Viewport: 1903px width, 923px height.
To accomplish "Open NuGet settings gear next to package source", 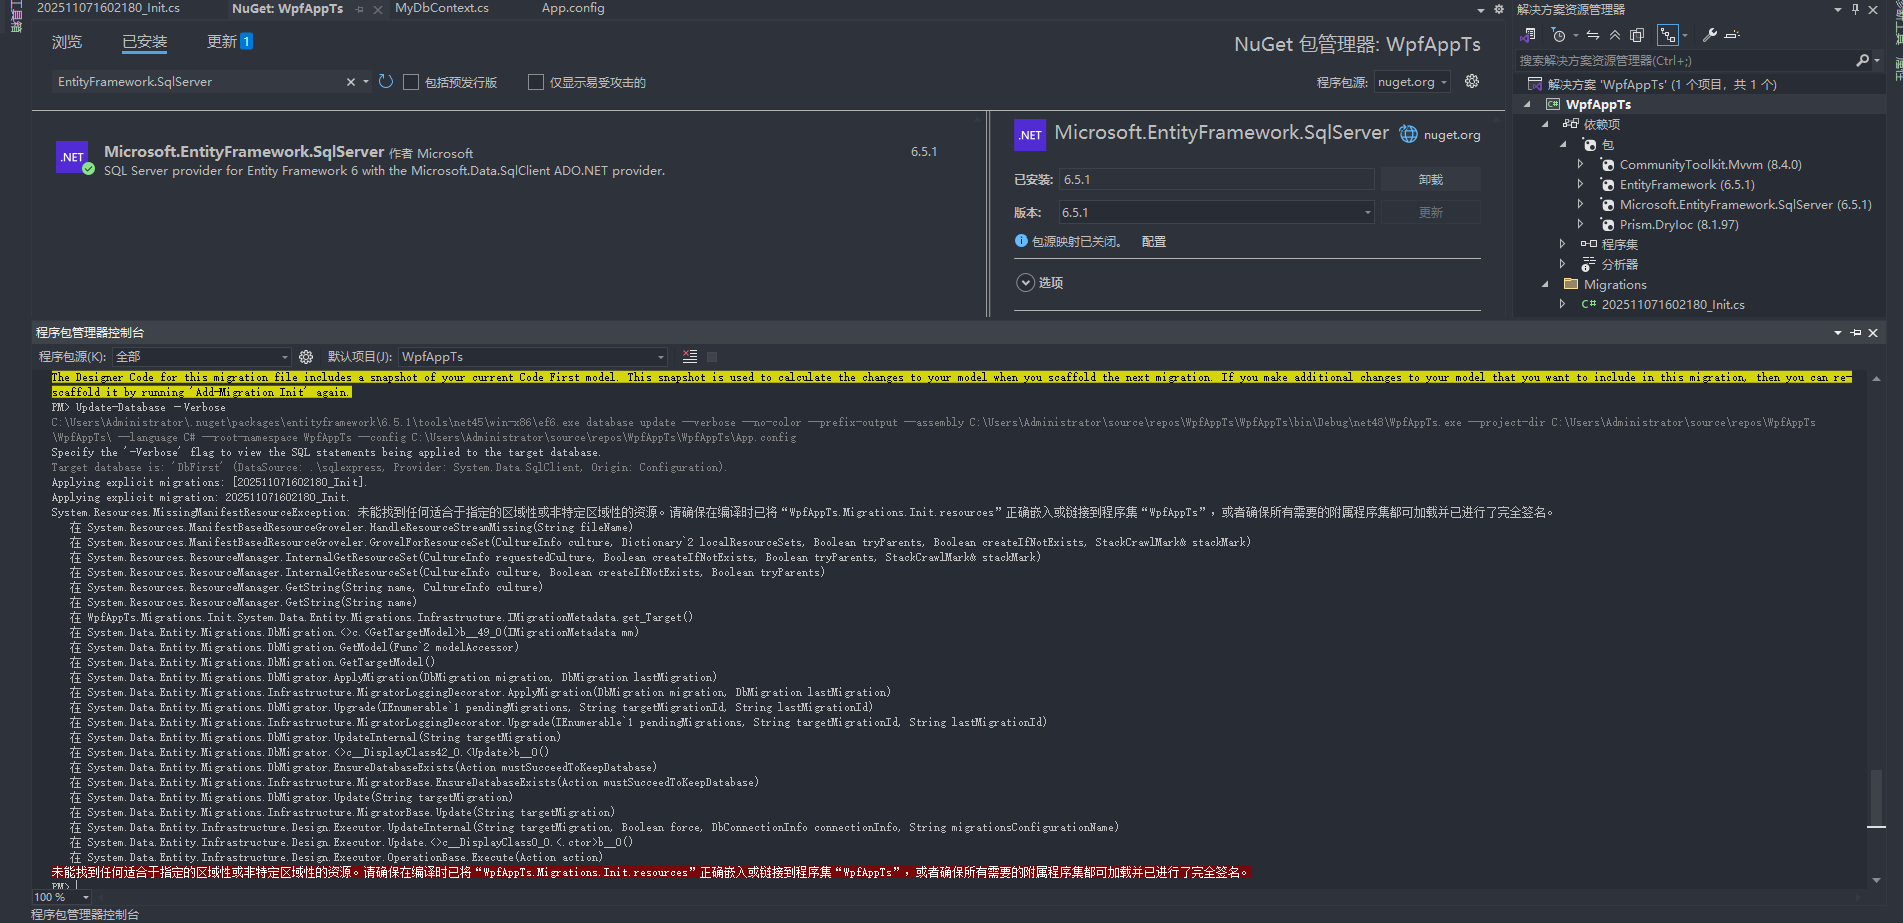I will tap(1472, 82).
